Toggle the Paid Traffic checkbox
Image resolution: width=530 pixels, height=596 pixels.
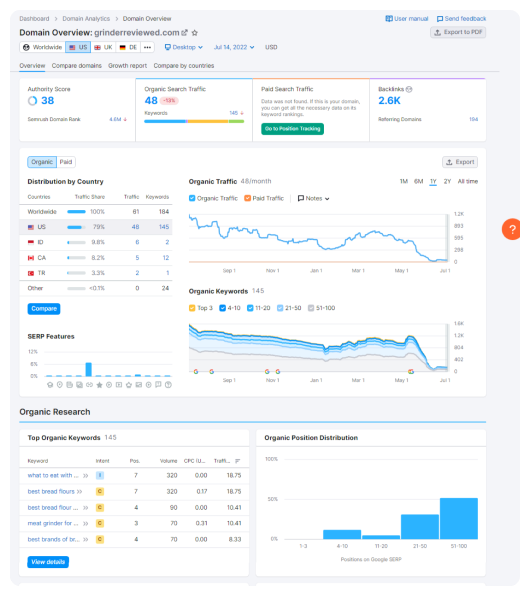click(248, 198)
